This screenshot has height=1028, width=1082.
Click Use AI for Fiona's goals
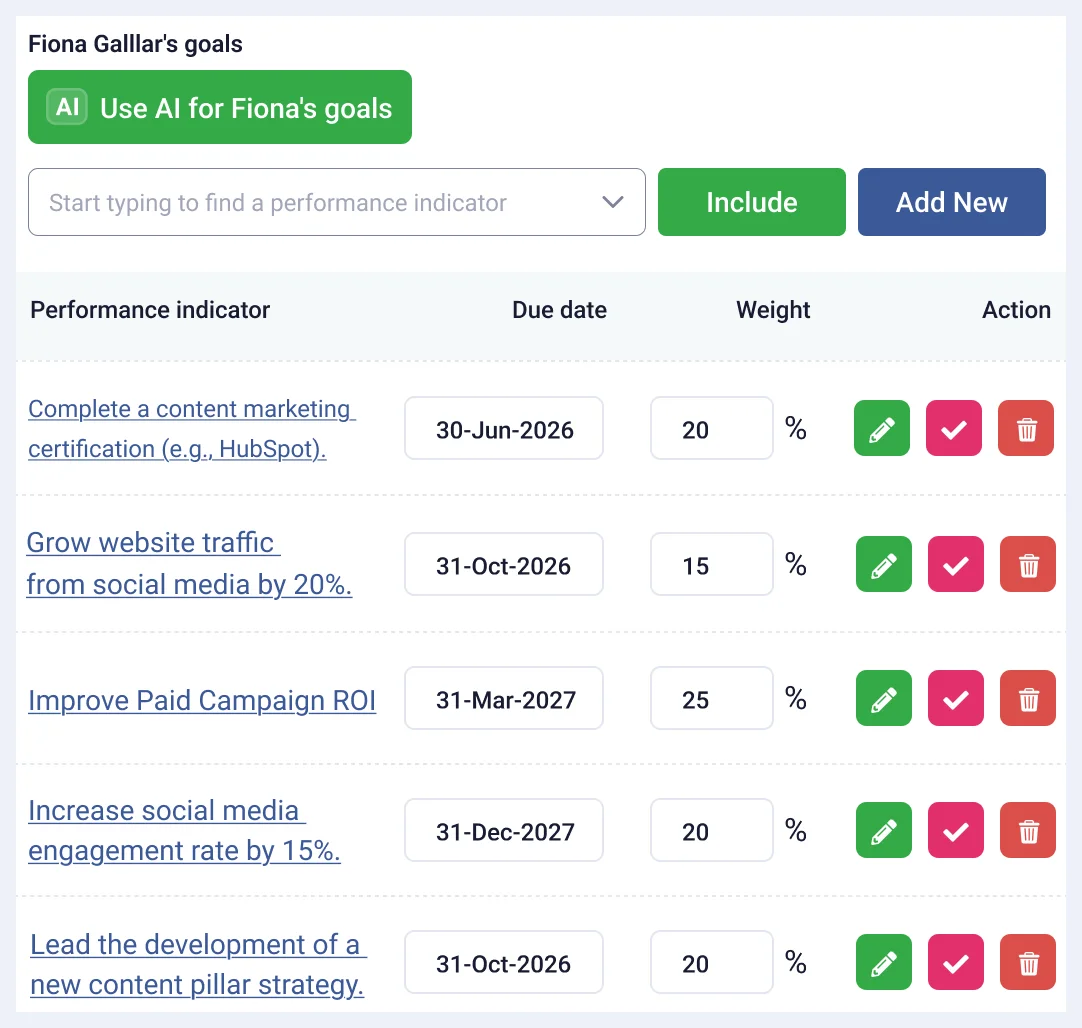(219, 107)
